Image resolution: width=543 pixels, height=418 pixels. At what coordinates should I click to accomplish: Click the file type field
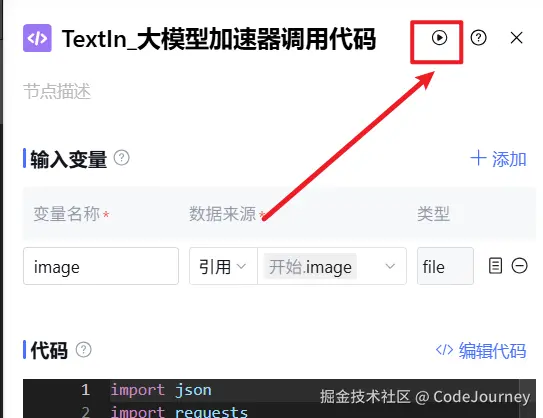tap(445, 266)
